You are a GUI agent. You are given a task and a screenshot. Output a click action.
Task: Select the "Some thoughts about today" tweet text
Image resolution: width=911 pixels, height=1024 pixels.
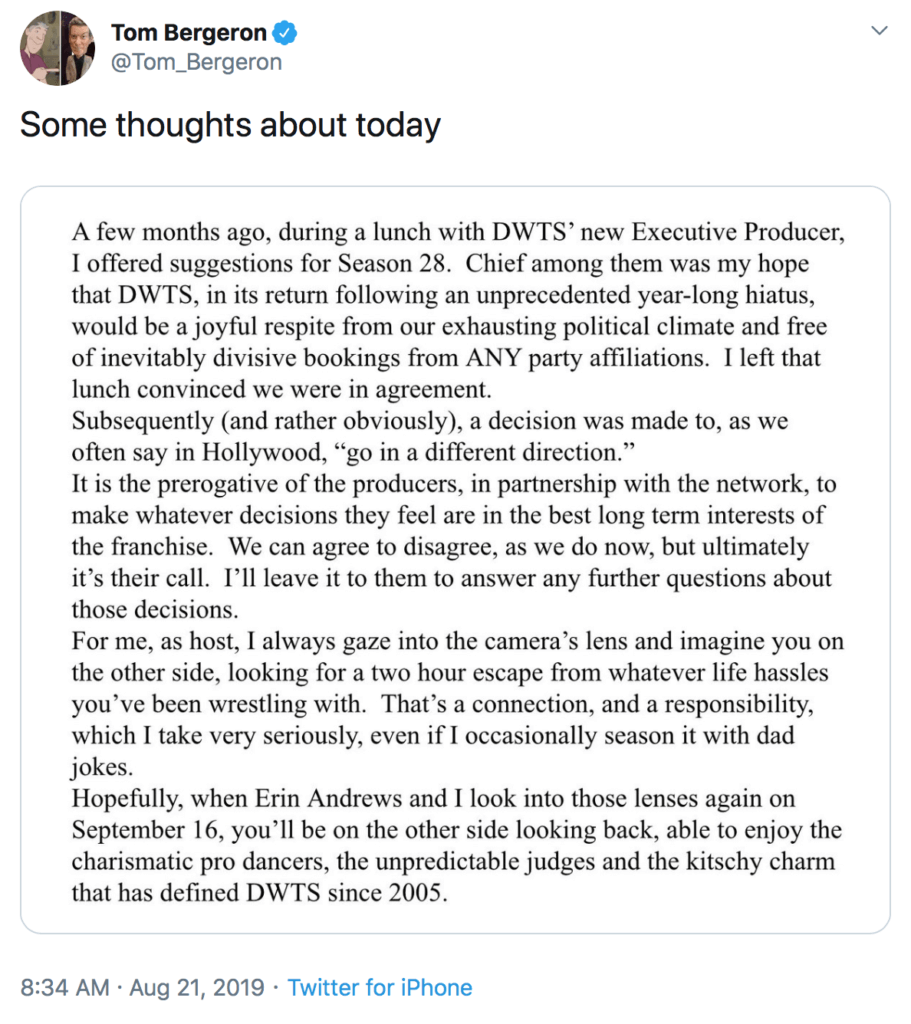[x=230, y=125]
